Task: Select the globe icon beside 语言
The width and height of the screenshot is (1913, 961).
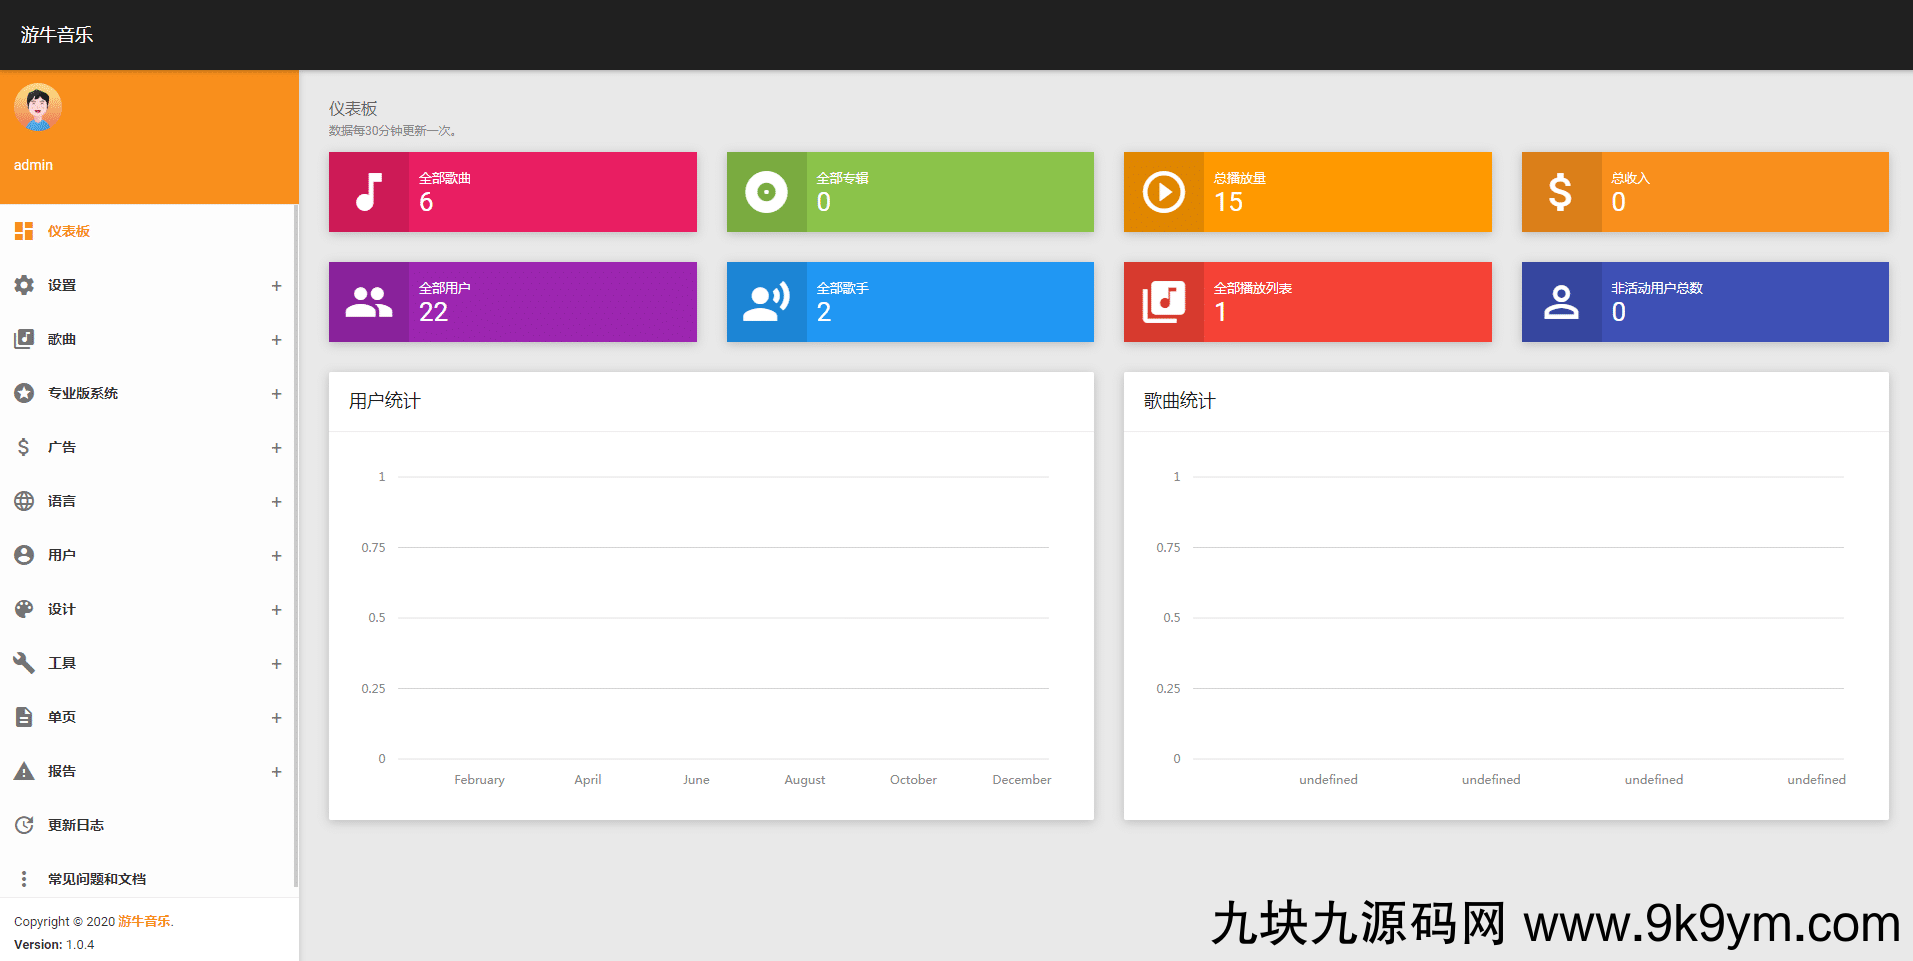Action: point(24,501)
